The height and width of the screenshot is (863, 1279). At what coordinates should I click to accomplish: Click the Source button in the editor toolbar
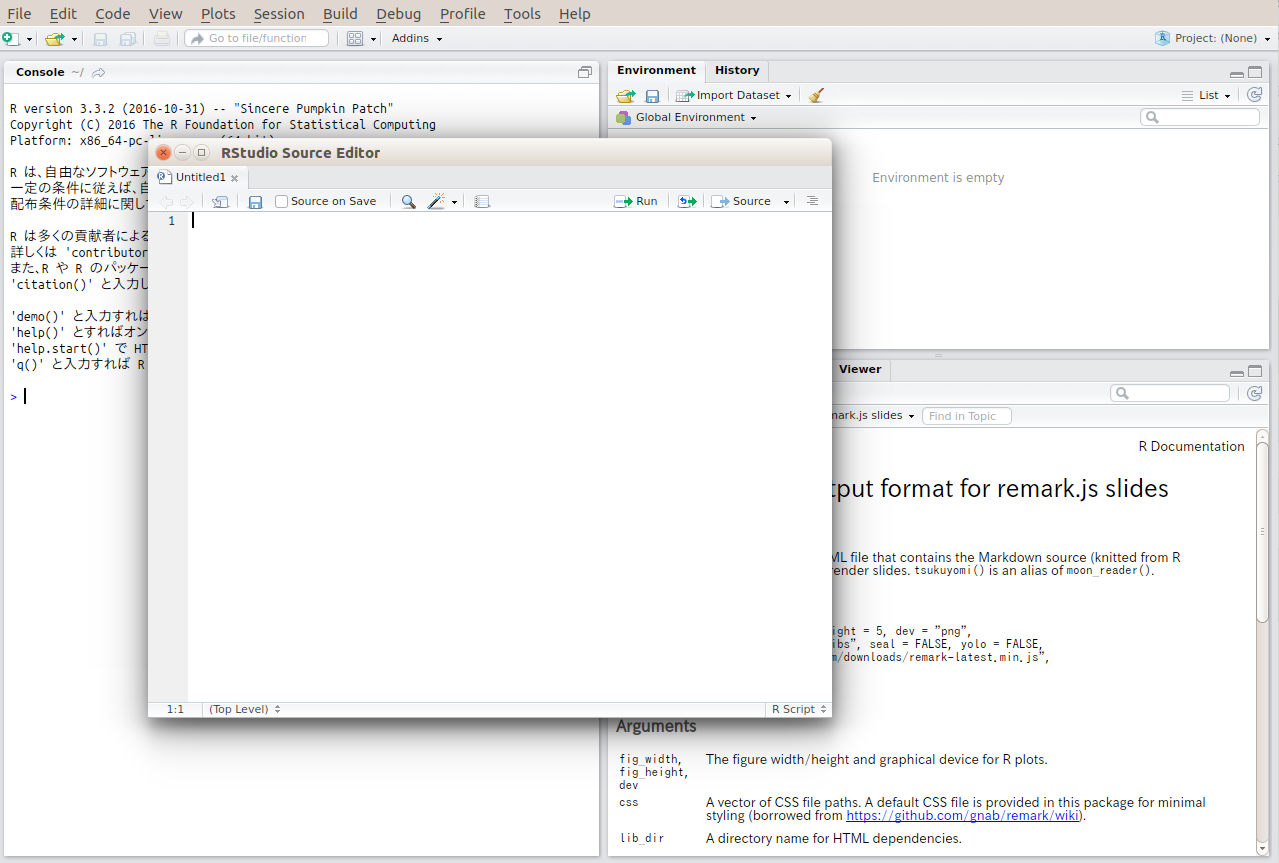click(745, 201)
